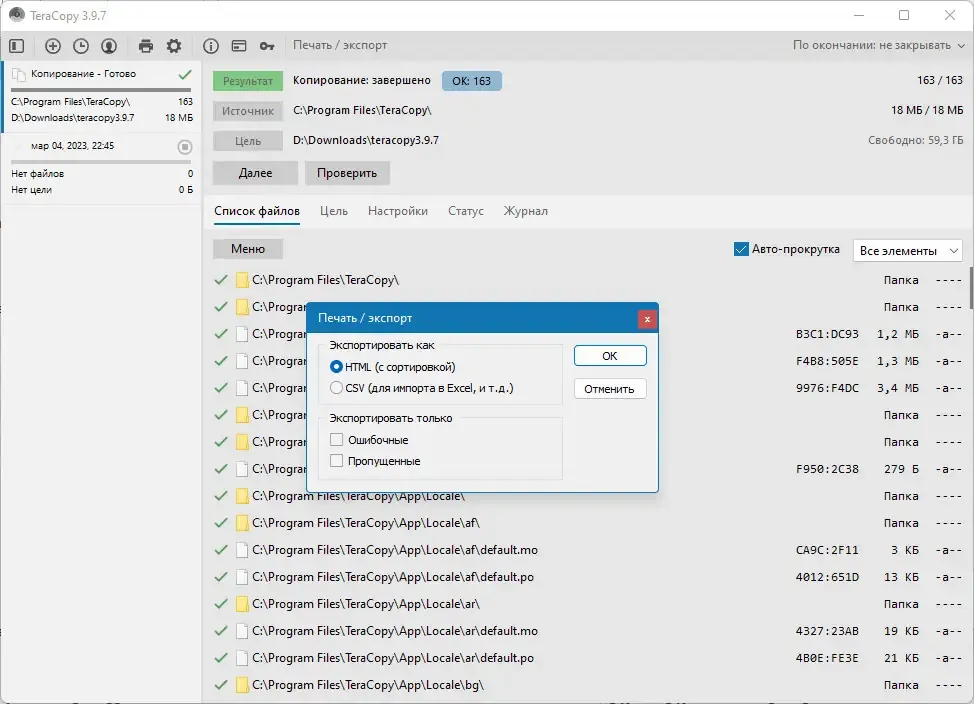Click the stop icon beside date entry
This screenshot has height=704, width=974.
(184, 147)
